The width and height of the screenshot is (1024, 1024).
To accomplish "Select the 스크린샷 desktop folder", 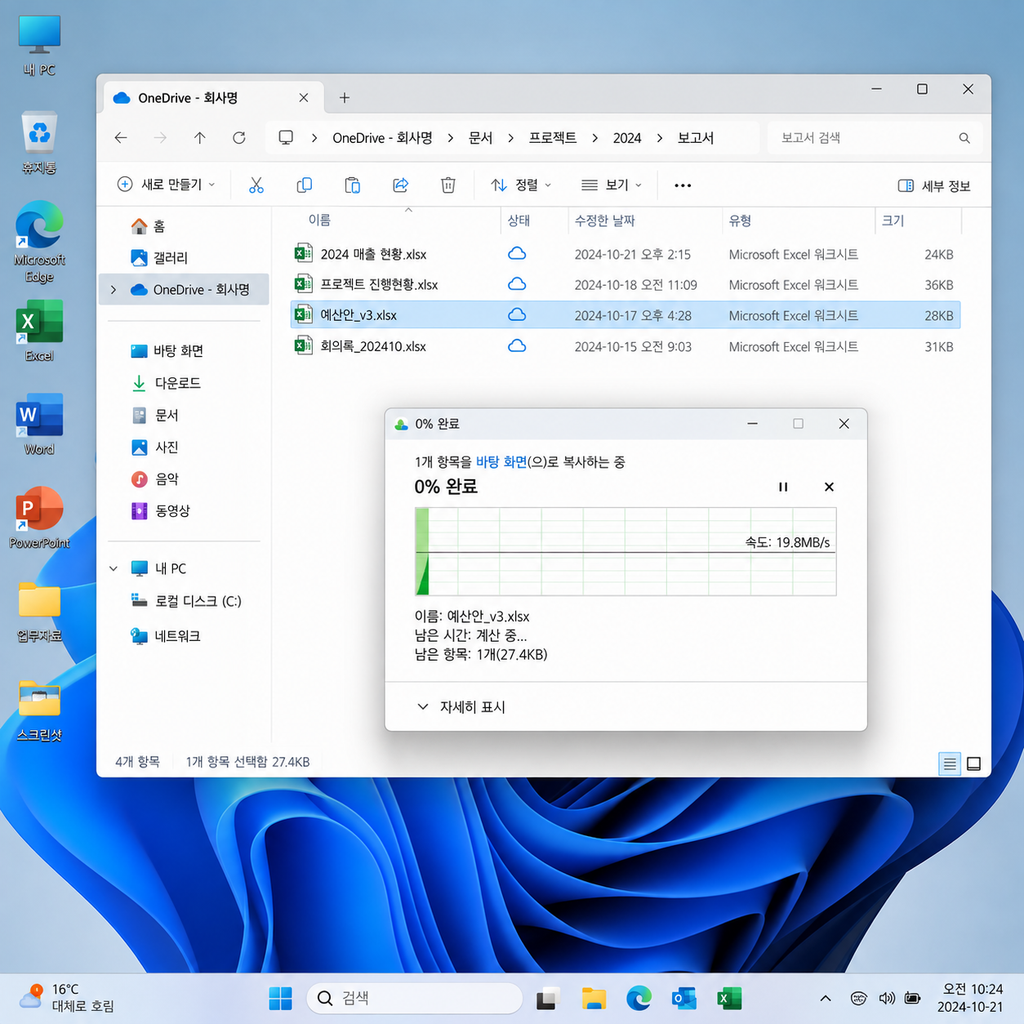I will [39, 711].
